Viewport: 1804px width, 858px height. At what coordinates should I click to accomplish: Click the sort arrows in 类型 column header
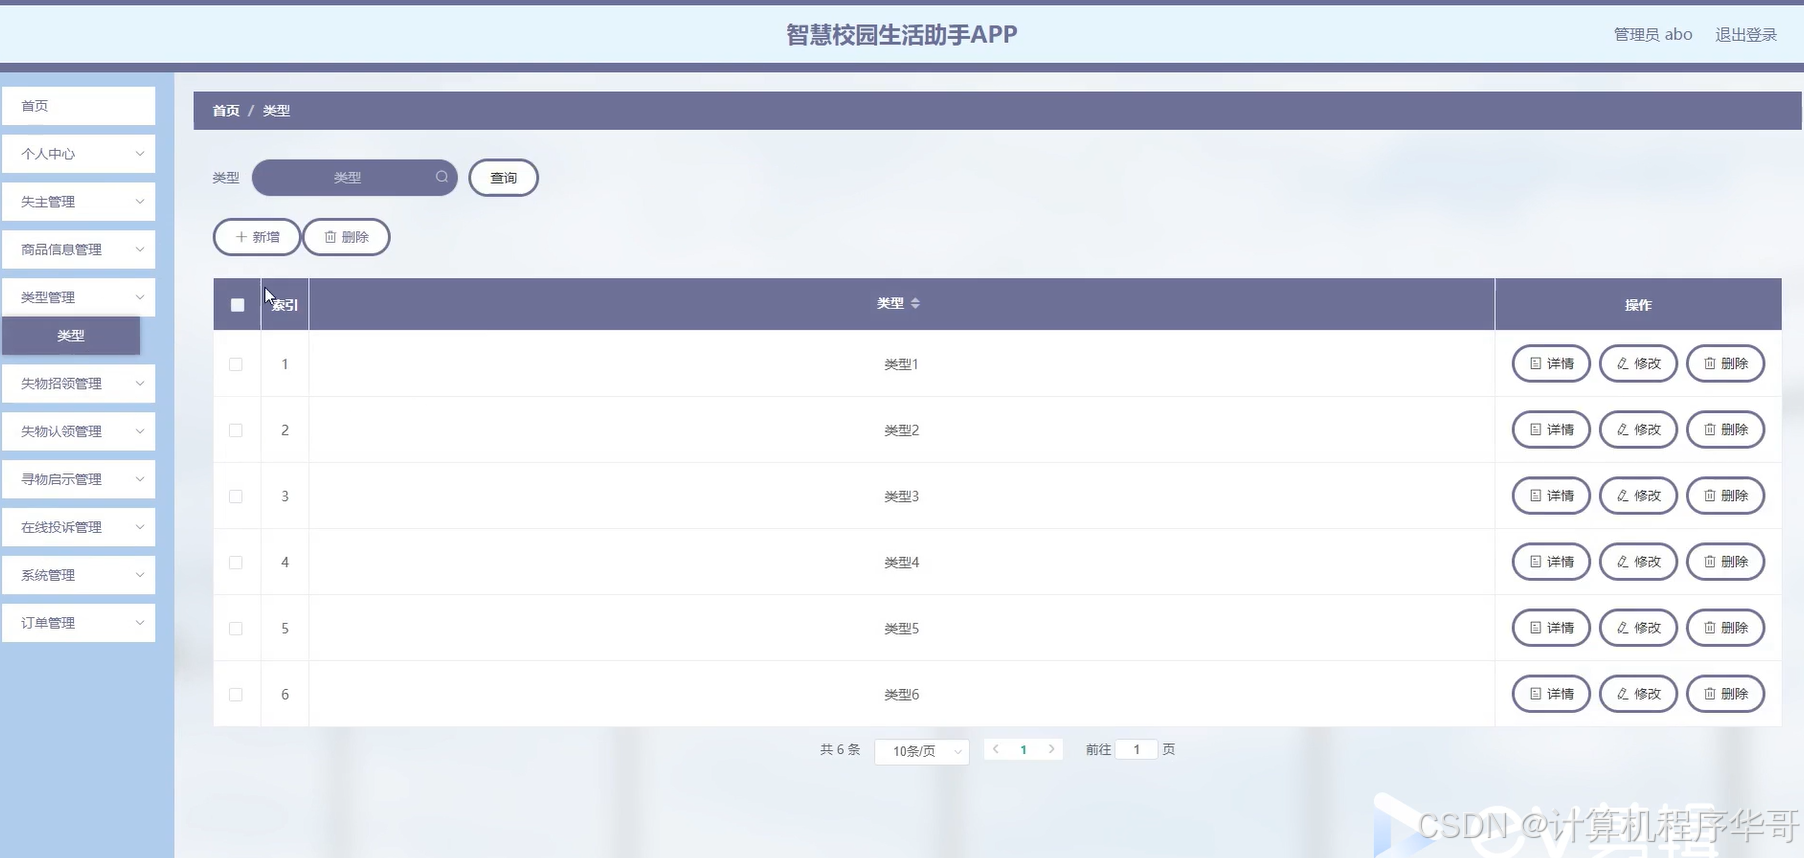coord(915,303)
